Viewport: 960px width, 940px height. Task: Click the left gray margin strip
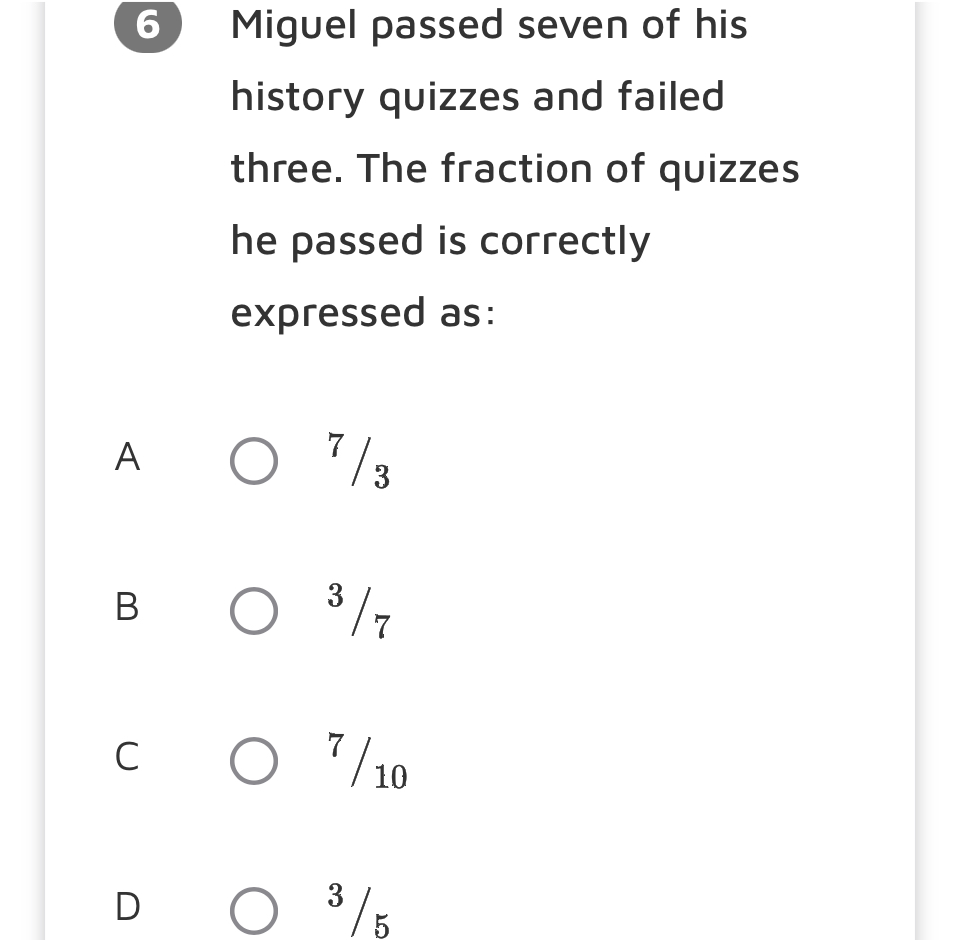coord(20,470)
